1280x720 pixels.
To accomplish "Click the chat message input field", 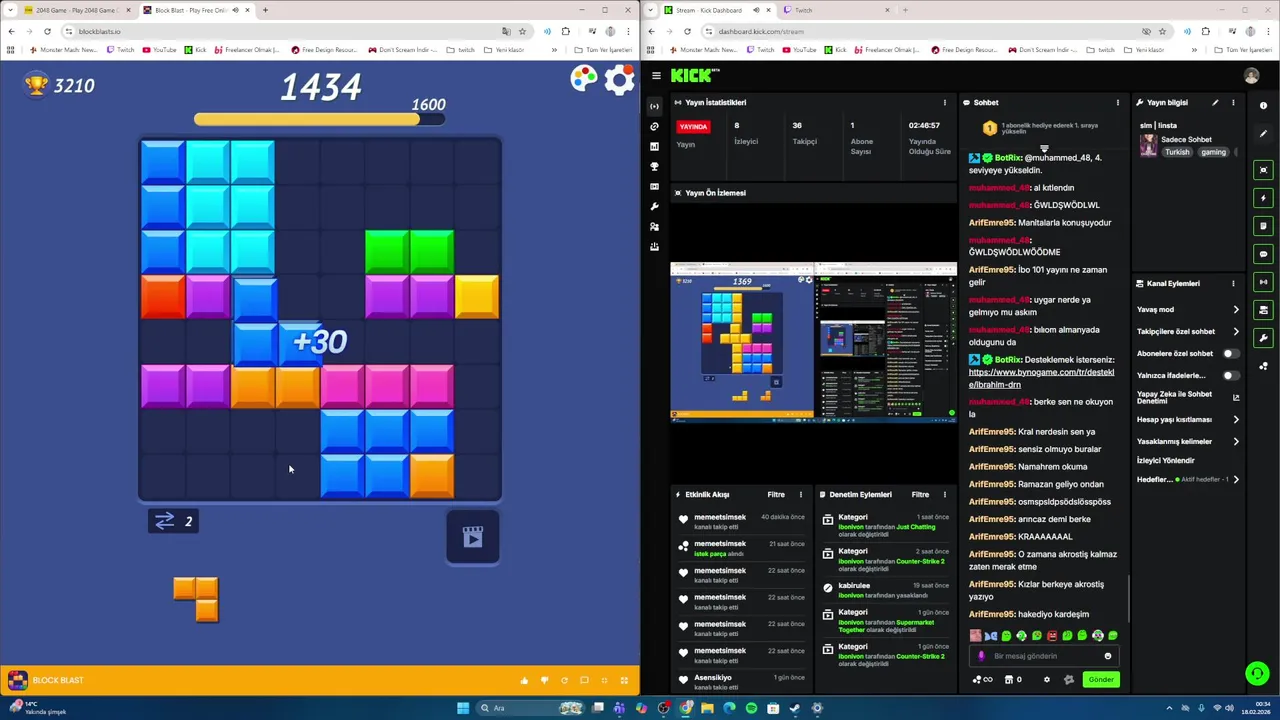I will [1044, 656].
